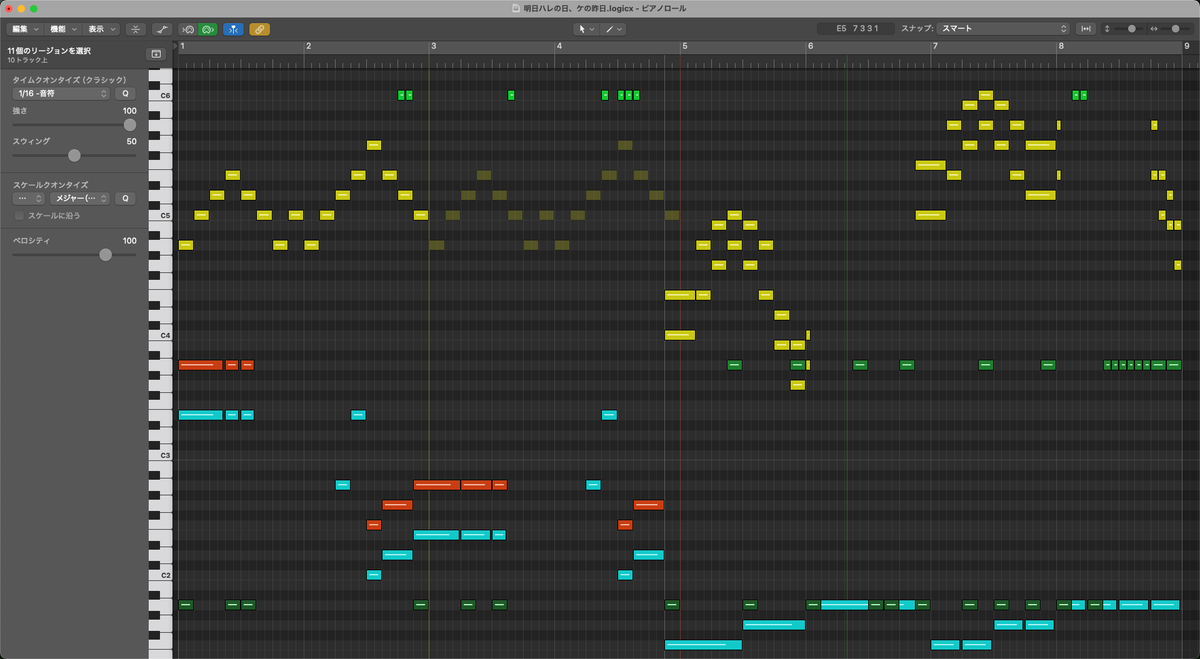Image resolution: width=1200 pixels, height=659 pixels.
Task: Click the C3 piano key
Action: click(x=161, y=456)
